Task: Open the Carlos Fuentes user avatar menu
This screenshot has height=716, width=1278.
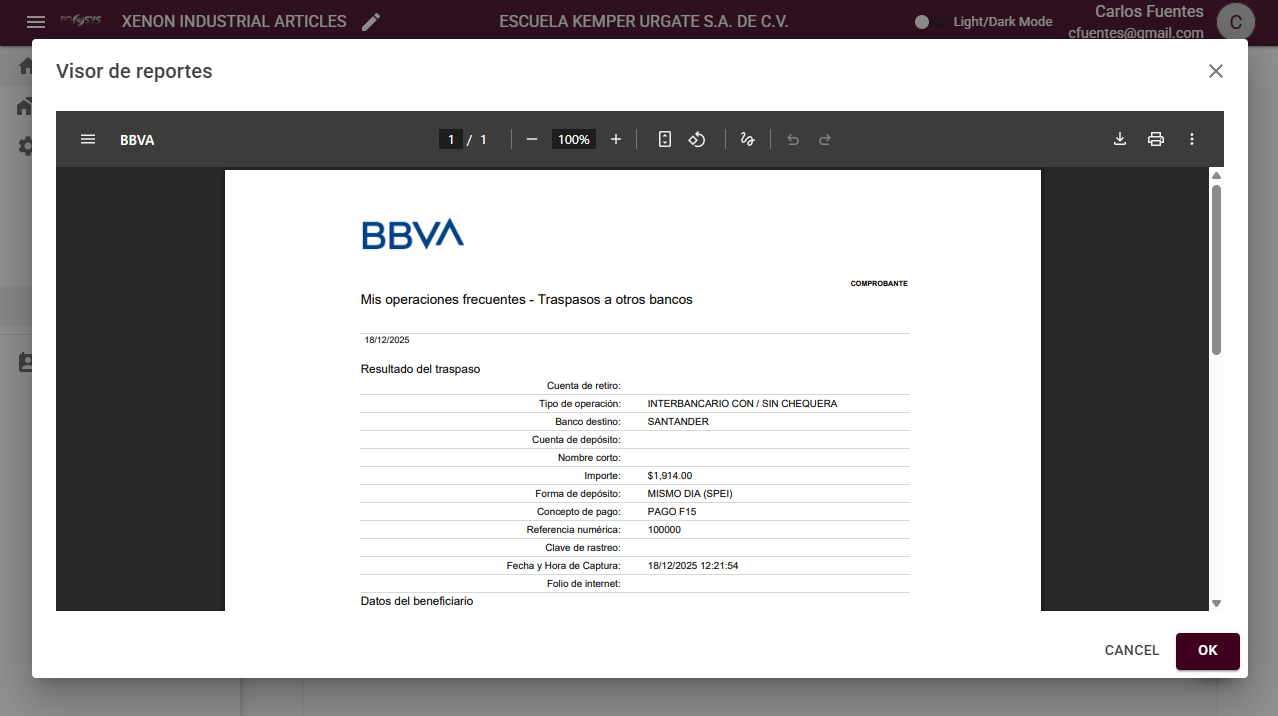Action: coord(1236,22)
